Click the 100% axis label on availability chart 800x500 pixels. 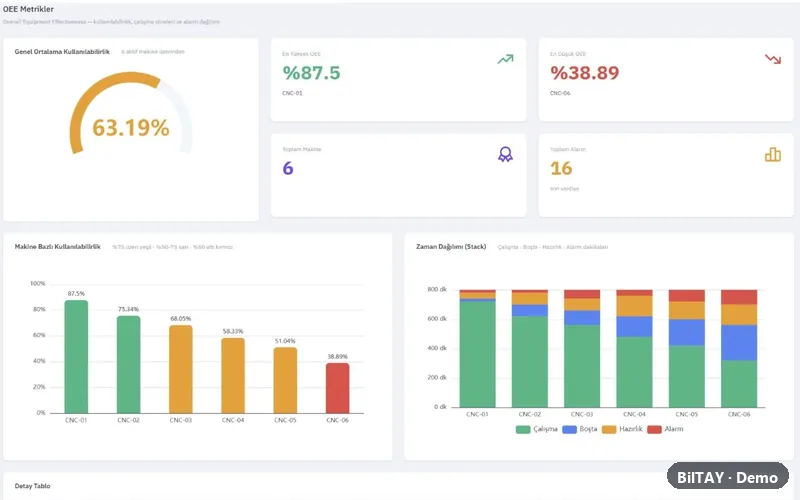click(x=38, y=284)
